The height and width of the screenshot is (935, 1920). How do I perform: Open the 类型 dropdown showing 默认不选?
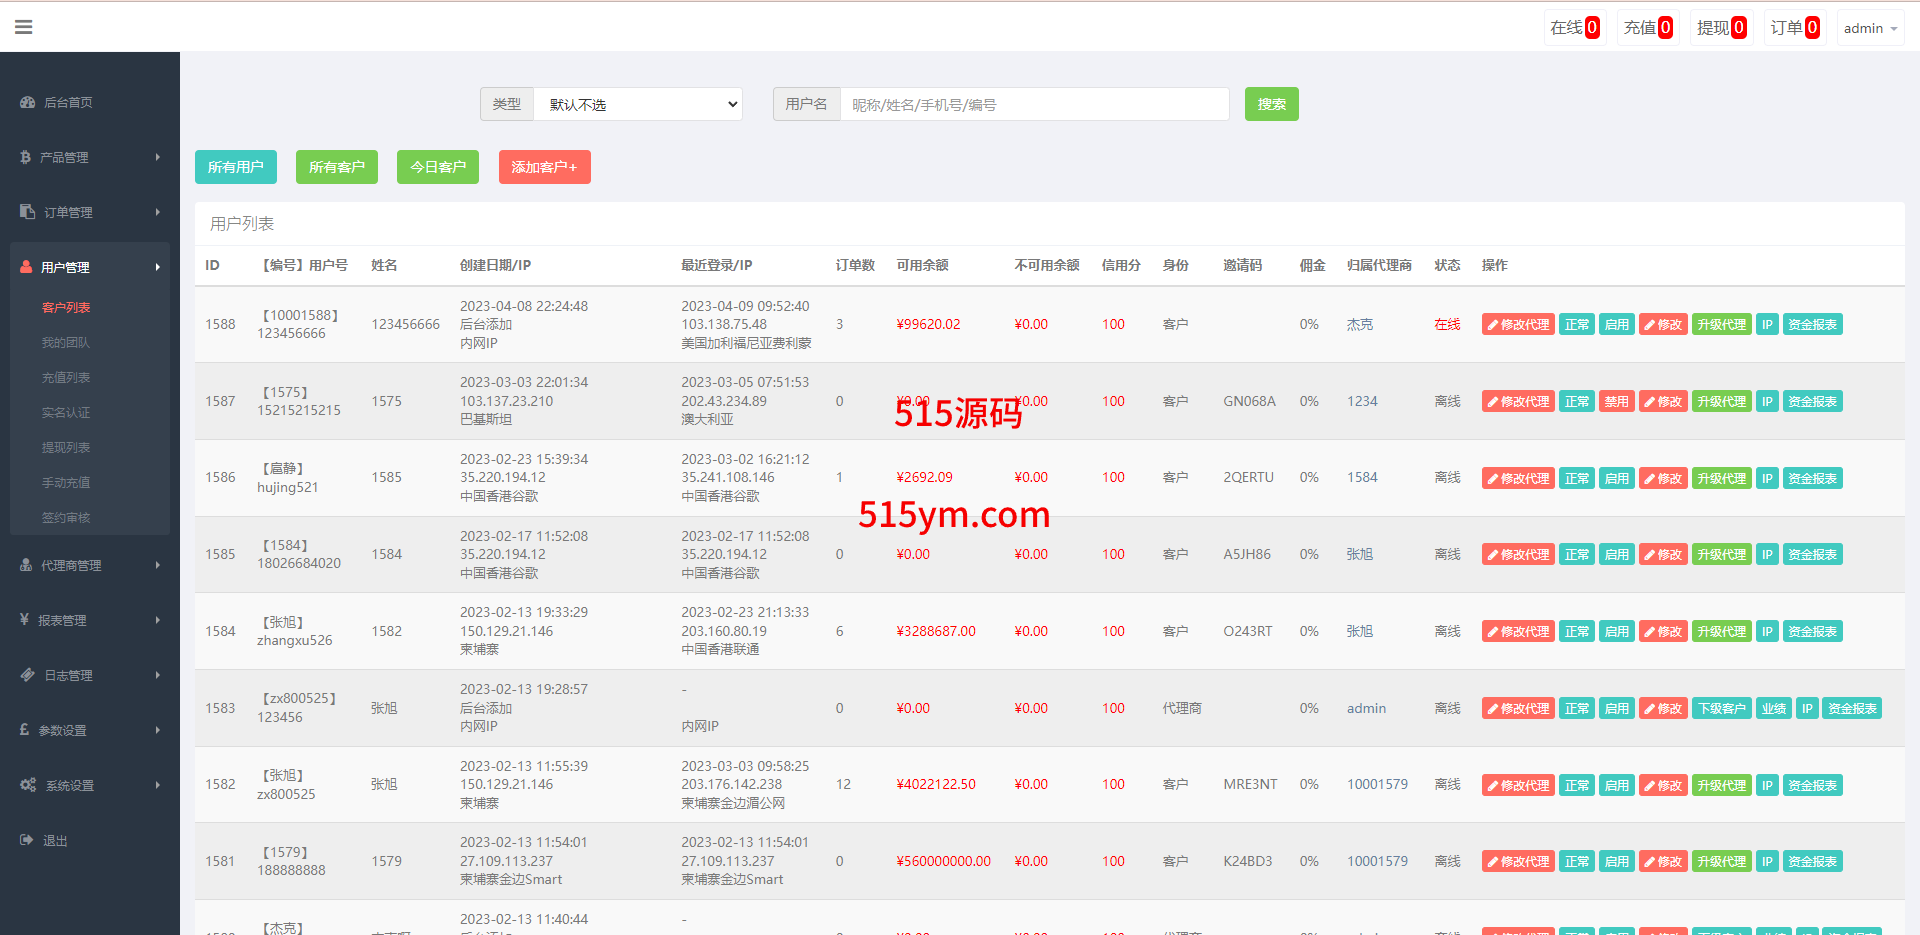coord(638,104)
